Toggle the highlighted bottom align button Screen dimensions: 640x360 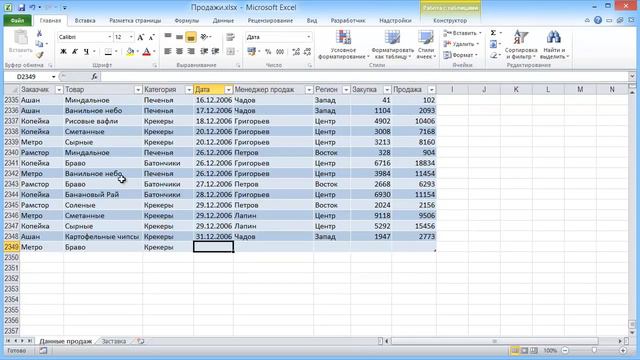coord(191,37)
